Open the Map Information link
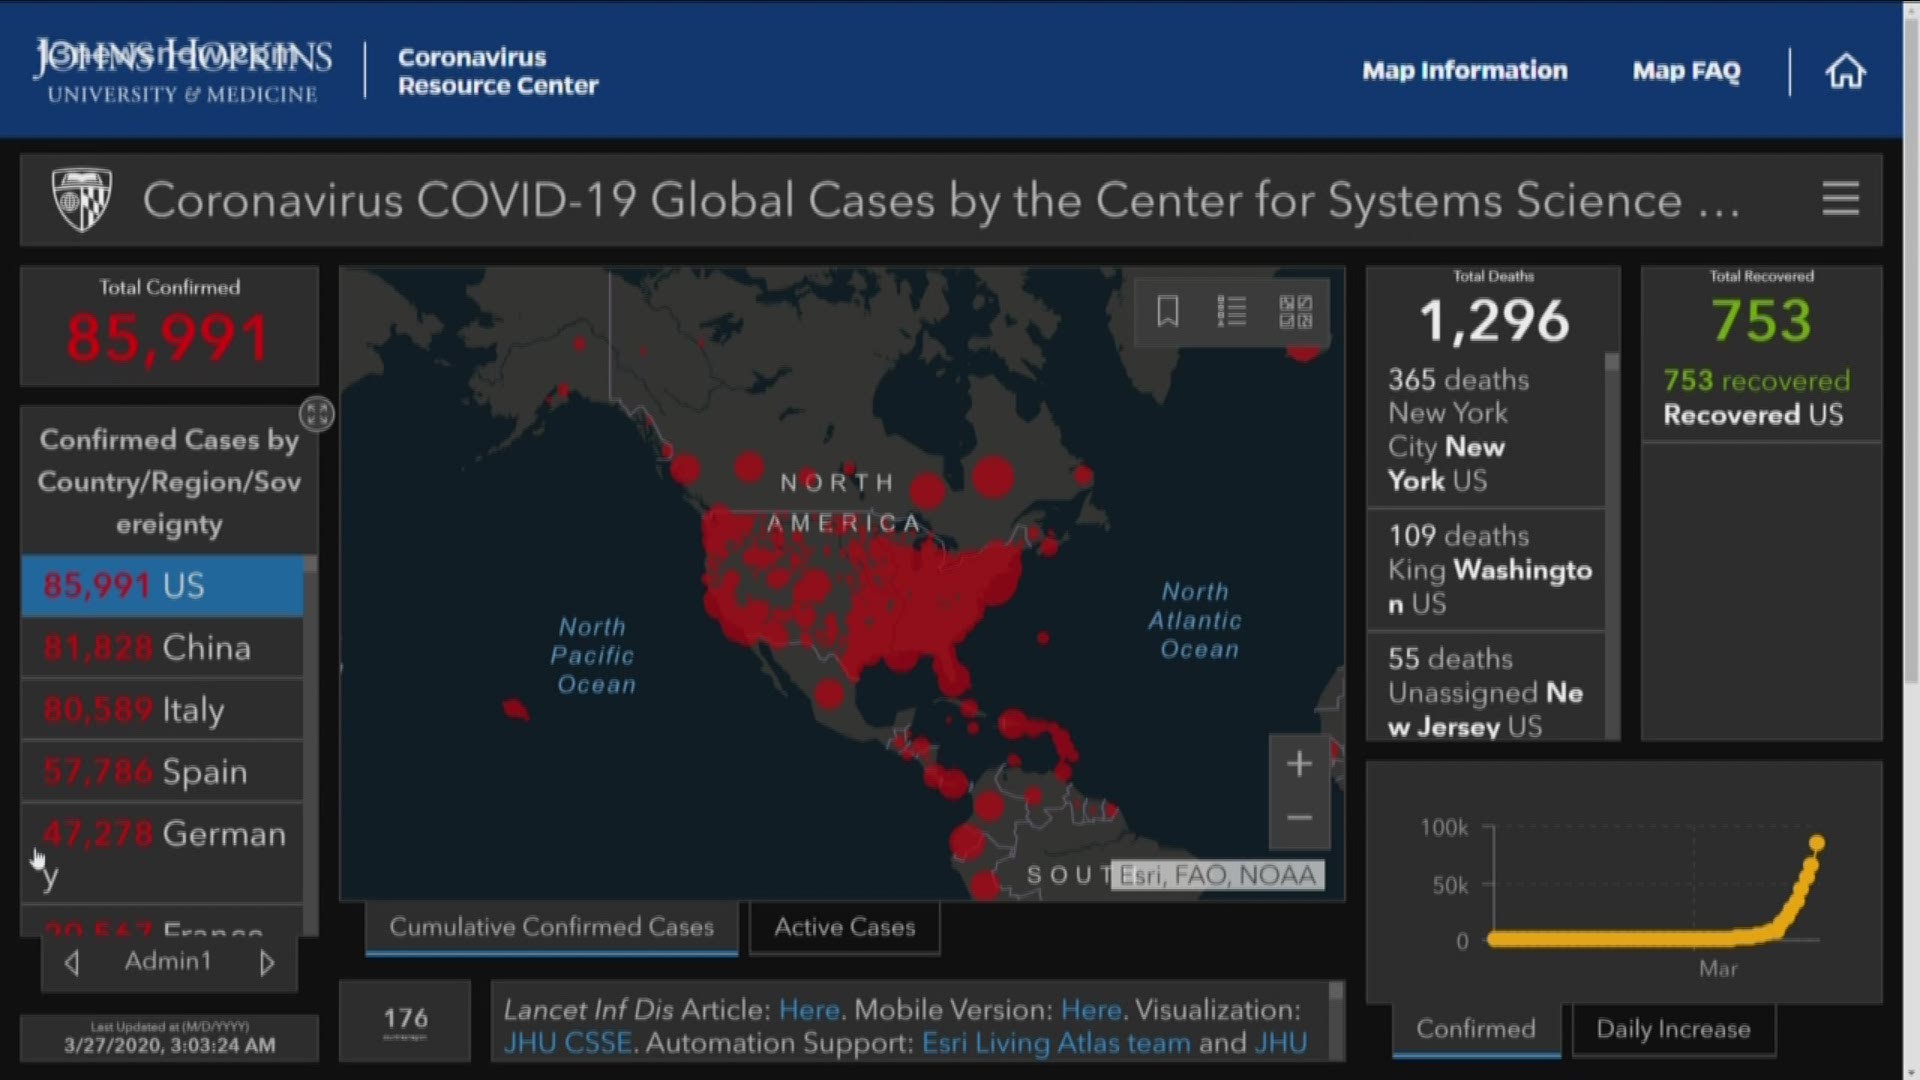This screenshot has width=1920, height=1080. point(1464,71)
